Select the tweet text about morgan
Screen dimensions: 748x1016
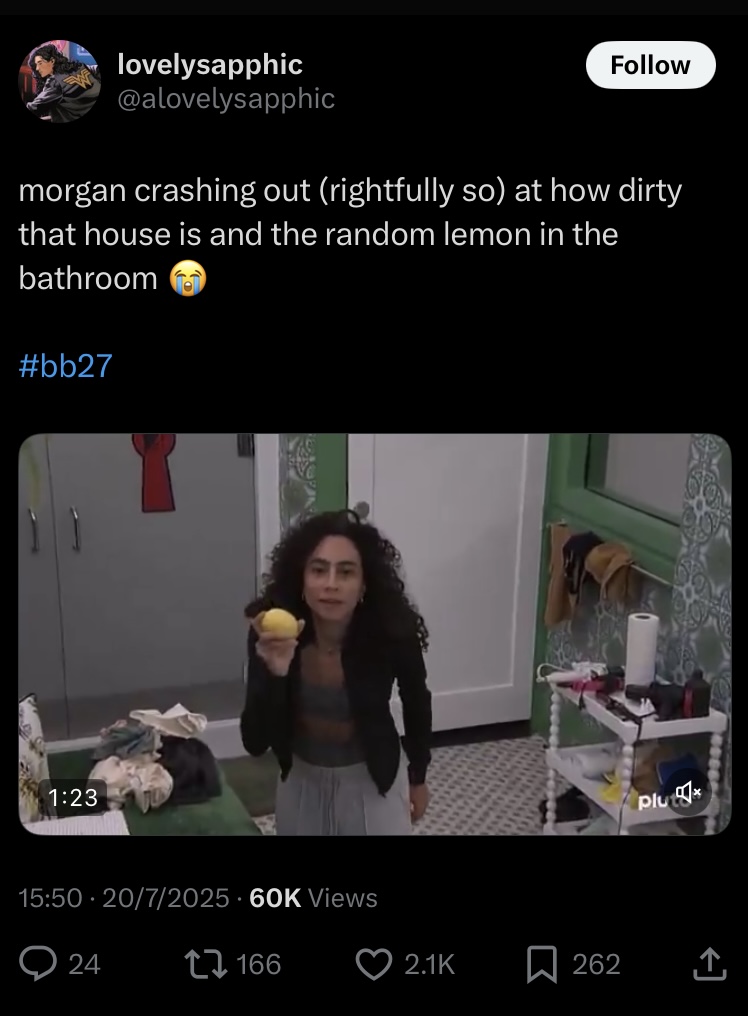click(x=350, y=235)
